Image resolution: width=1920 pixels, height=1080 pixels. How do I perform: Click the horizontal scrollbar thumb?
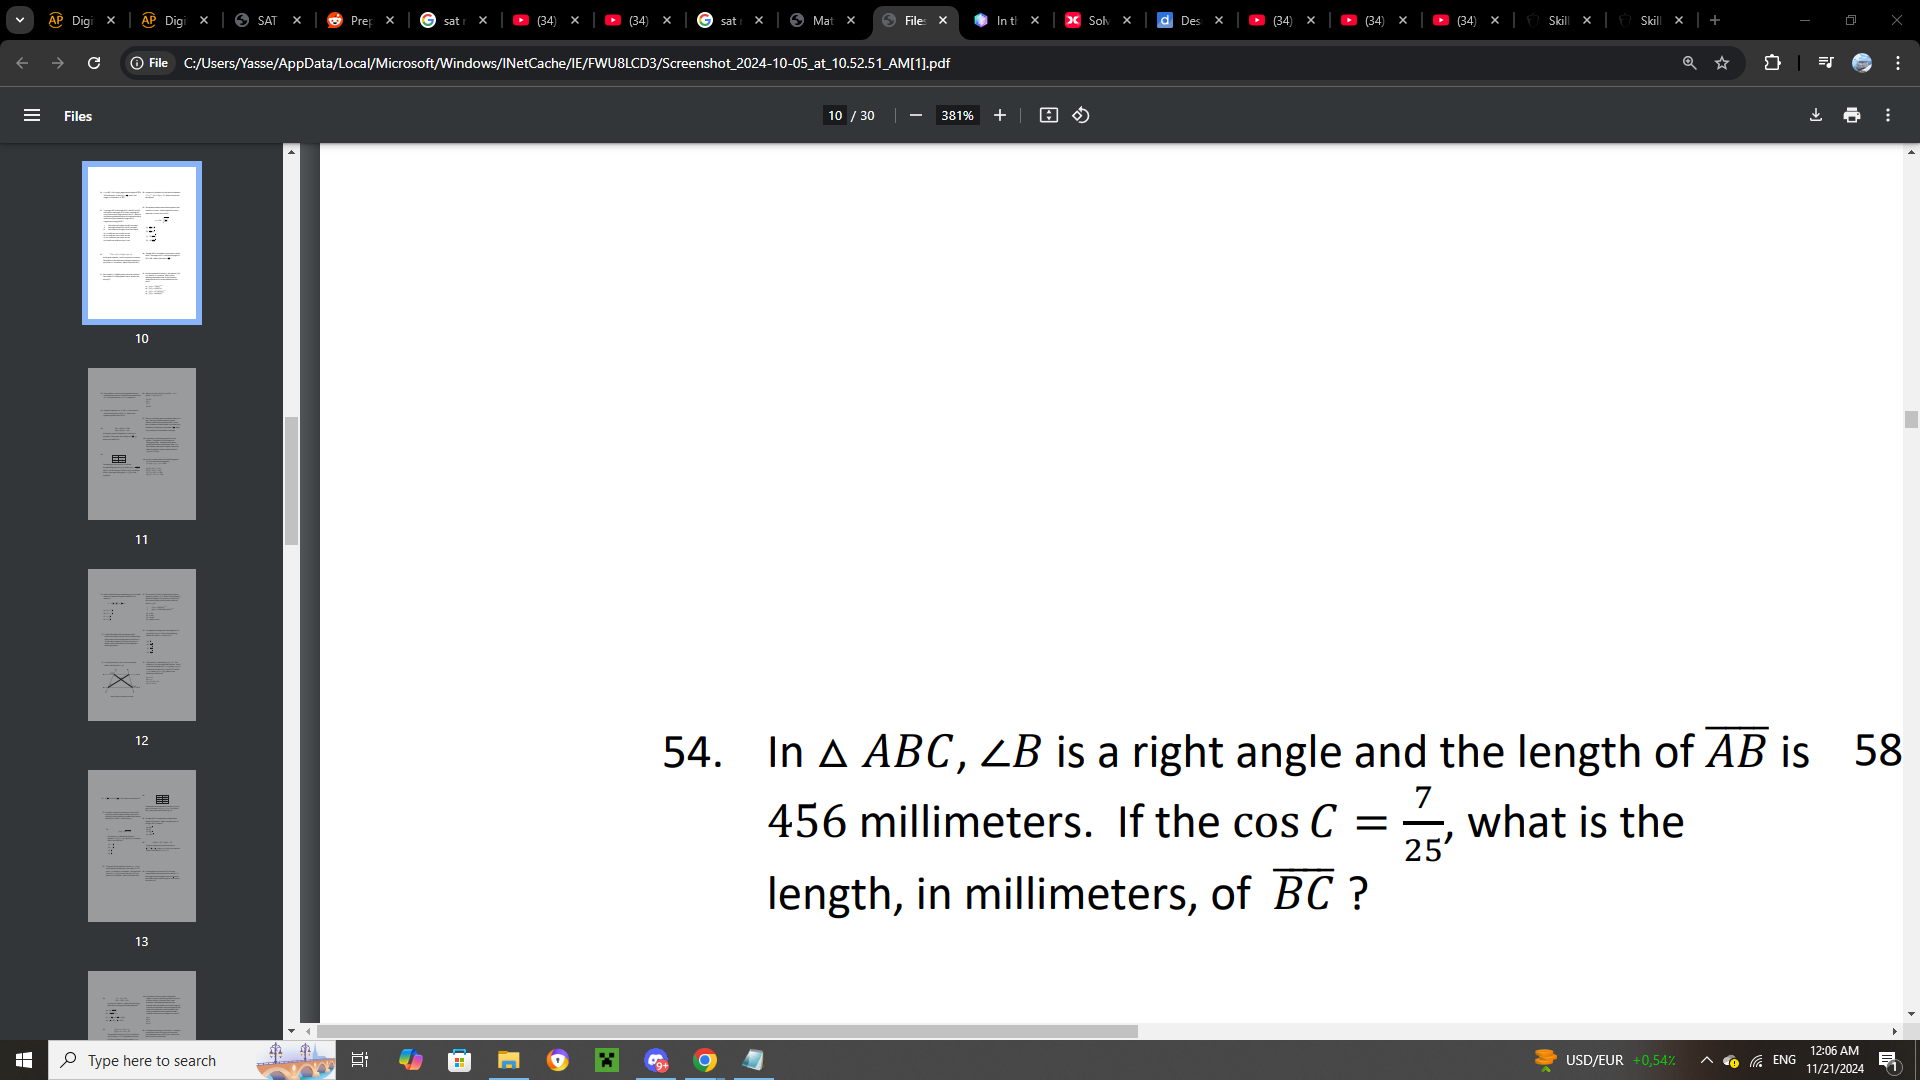[727, 1031]
